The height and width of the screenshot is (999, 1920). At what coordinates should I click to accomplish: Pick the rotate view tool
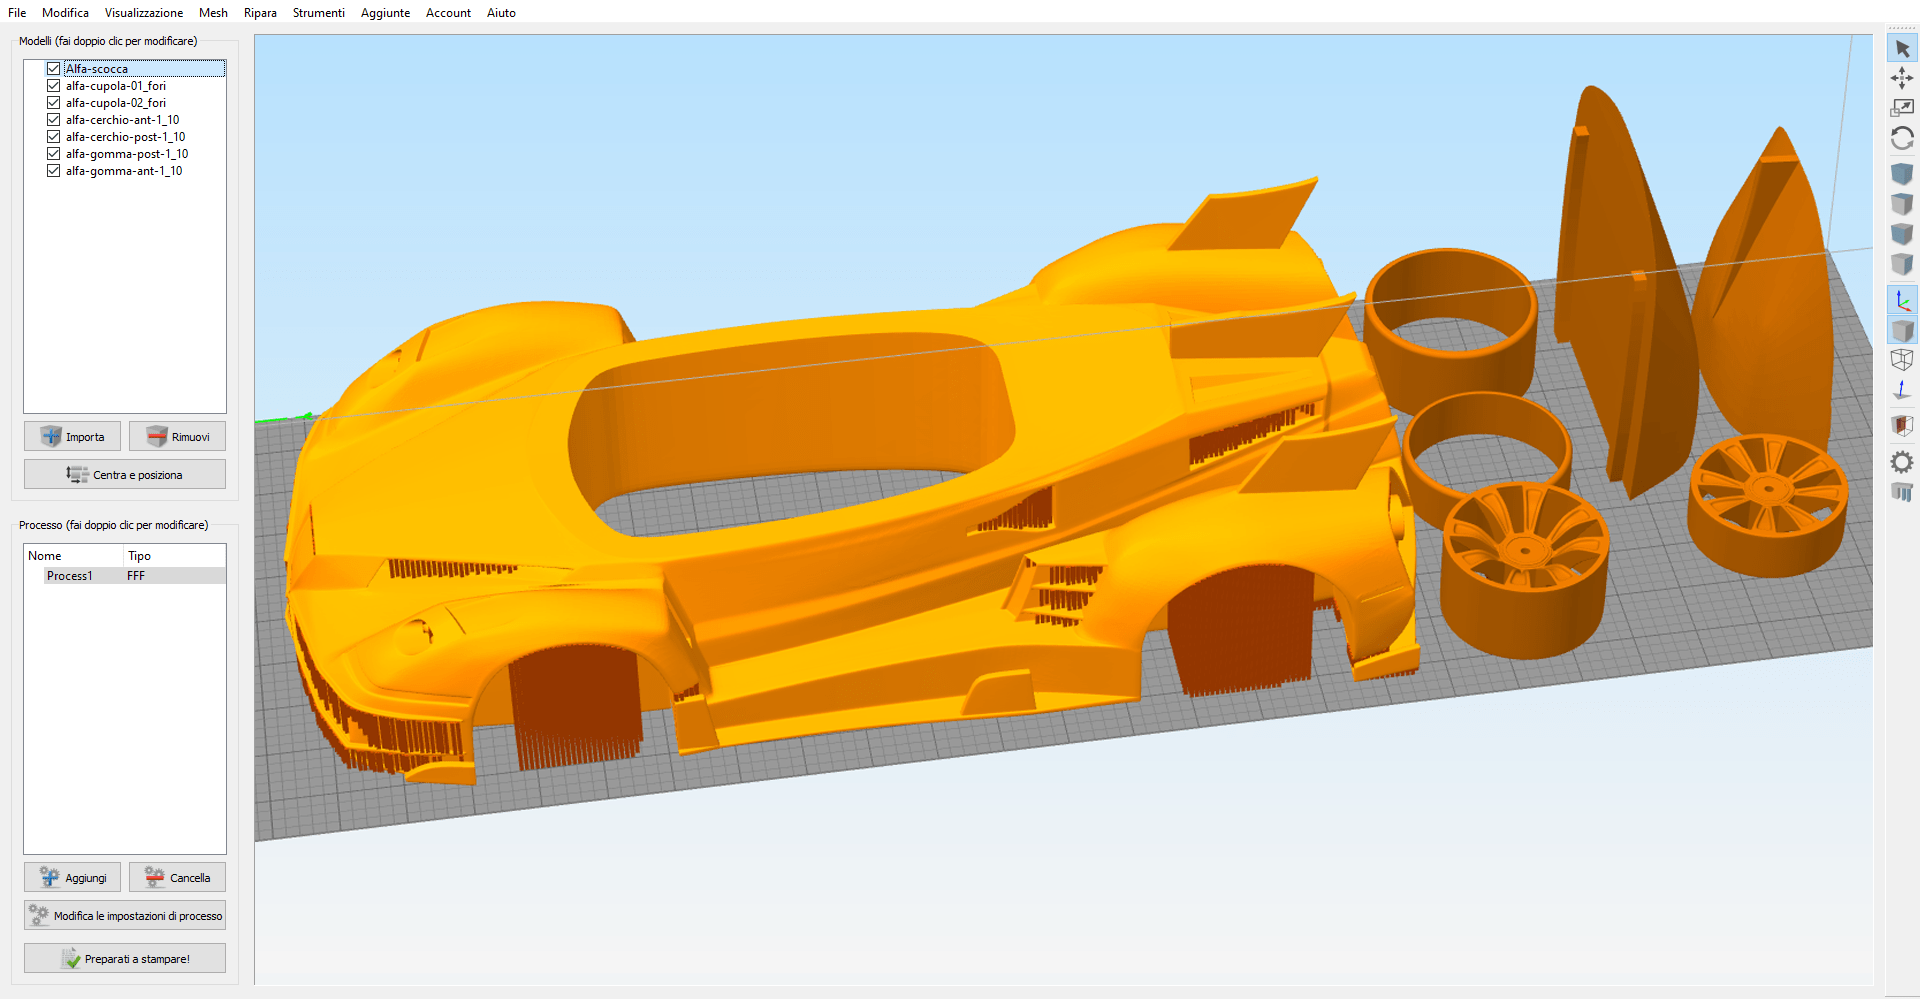[1902, 138]
